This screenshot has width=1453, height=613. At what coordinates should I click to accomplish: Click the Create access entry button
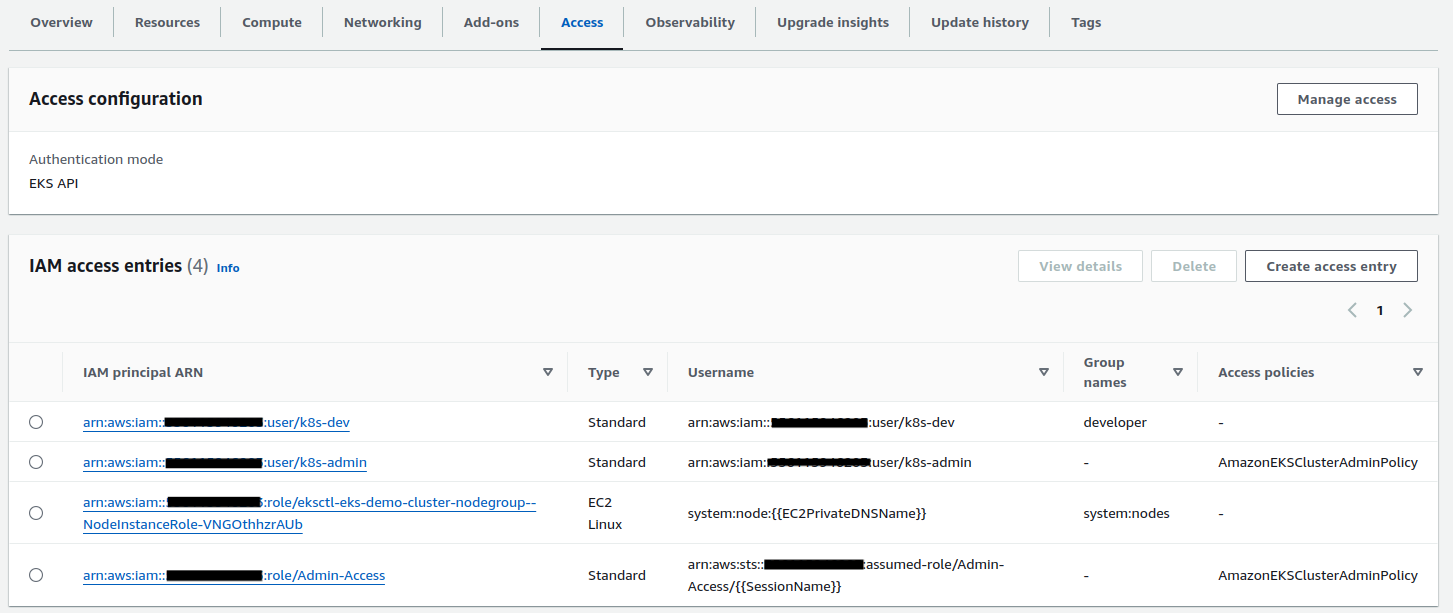pos(1331,266)
